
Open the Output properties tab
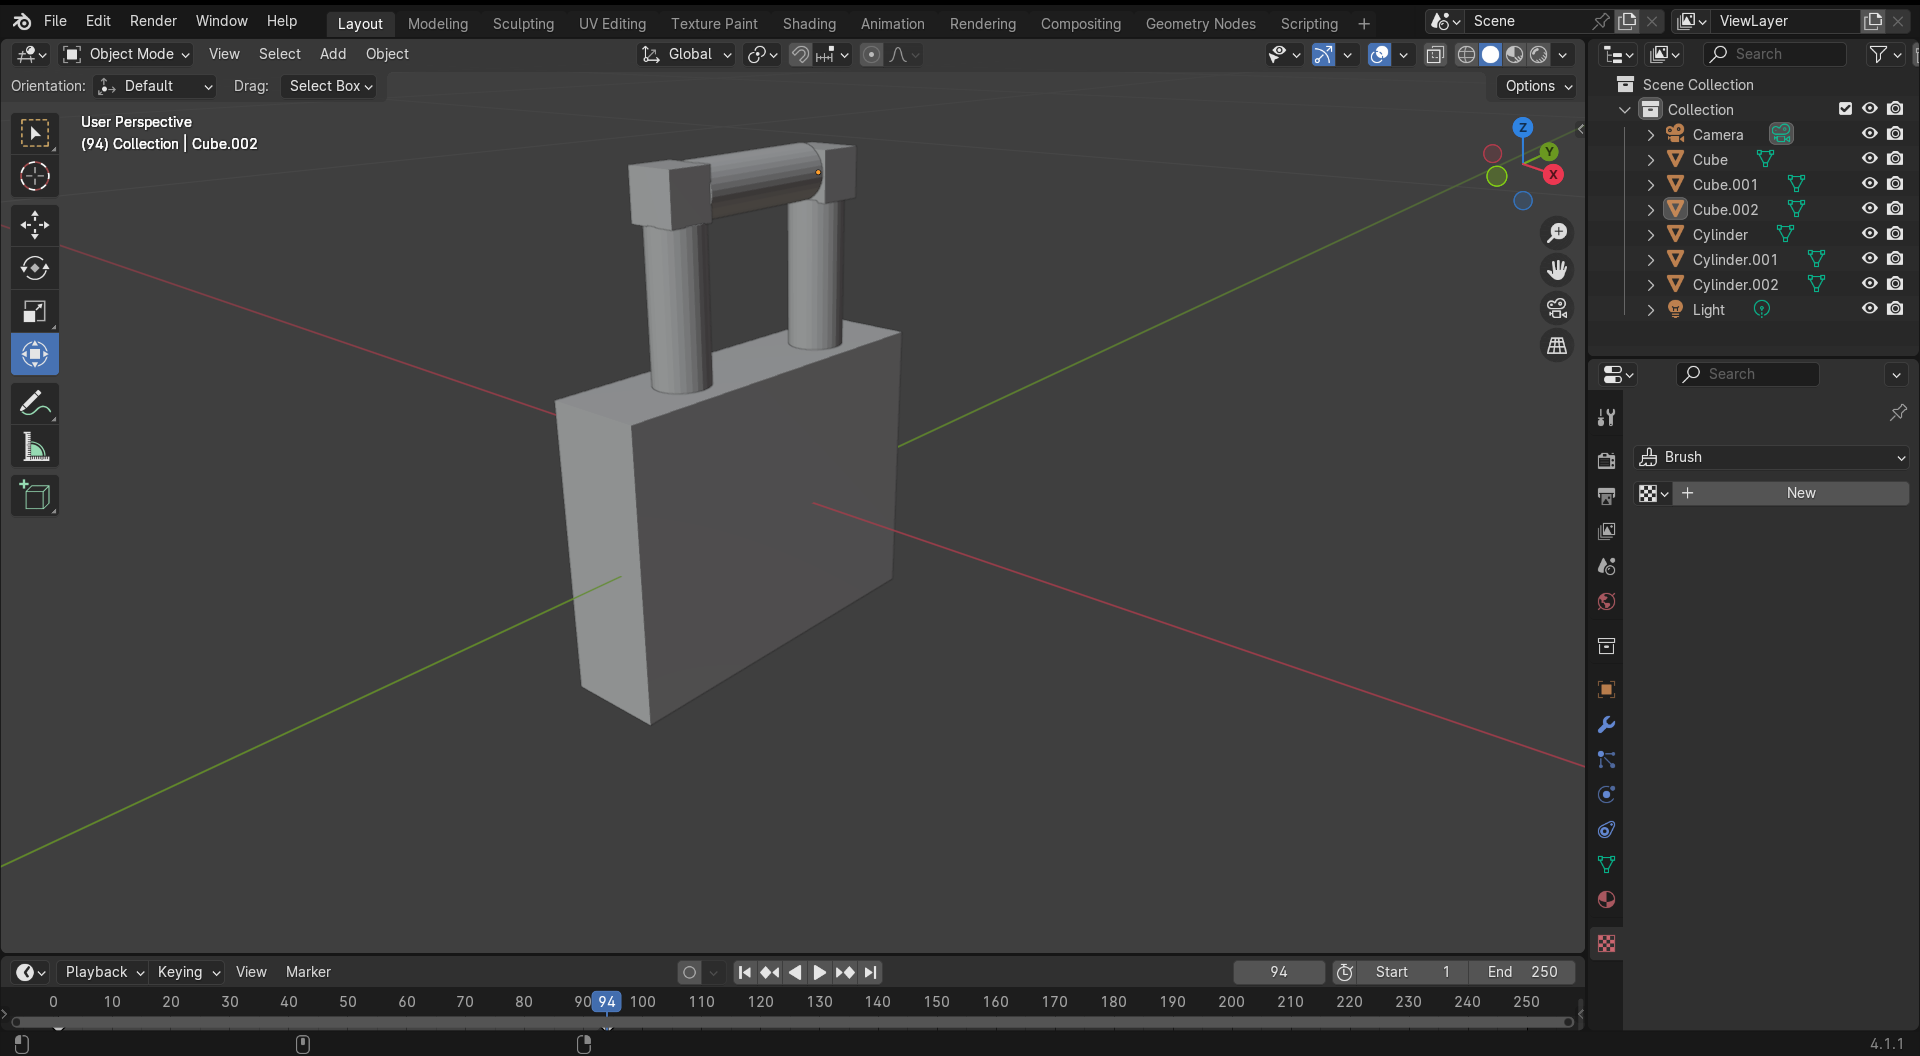[x=1606, y=496]
